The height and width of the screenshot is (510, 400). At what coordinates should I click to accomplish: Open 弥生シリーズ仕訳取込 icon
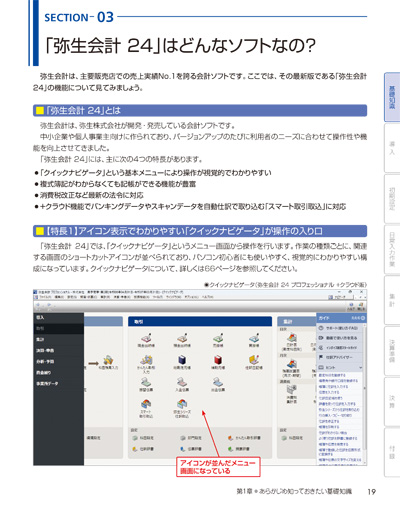pos(182,409)
